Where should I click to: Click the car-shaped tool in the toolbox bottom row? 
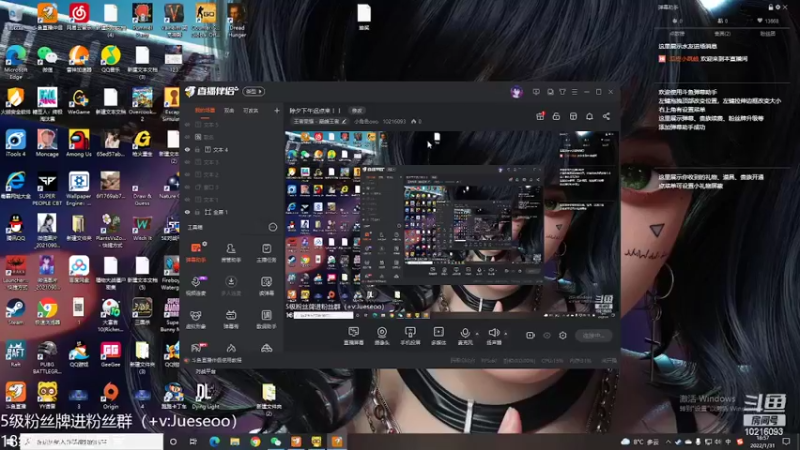pyautogui.click(x=266, y=348)
